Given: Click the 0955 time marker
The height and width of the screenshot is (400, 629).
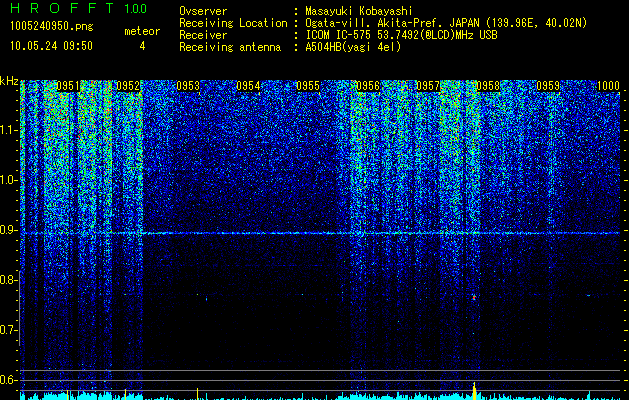Looking at the screenshot, I should coord(308,86).
